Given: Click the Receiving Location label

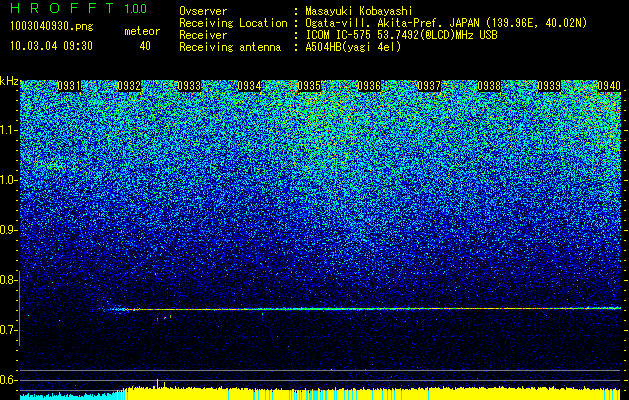Looking at the screenshot, I should click(x=233, y=23).
